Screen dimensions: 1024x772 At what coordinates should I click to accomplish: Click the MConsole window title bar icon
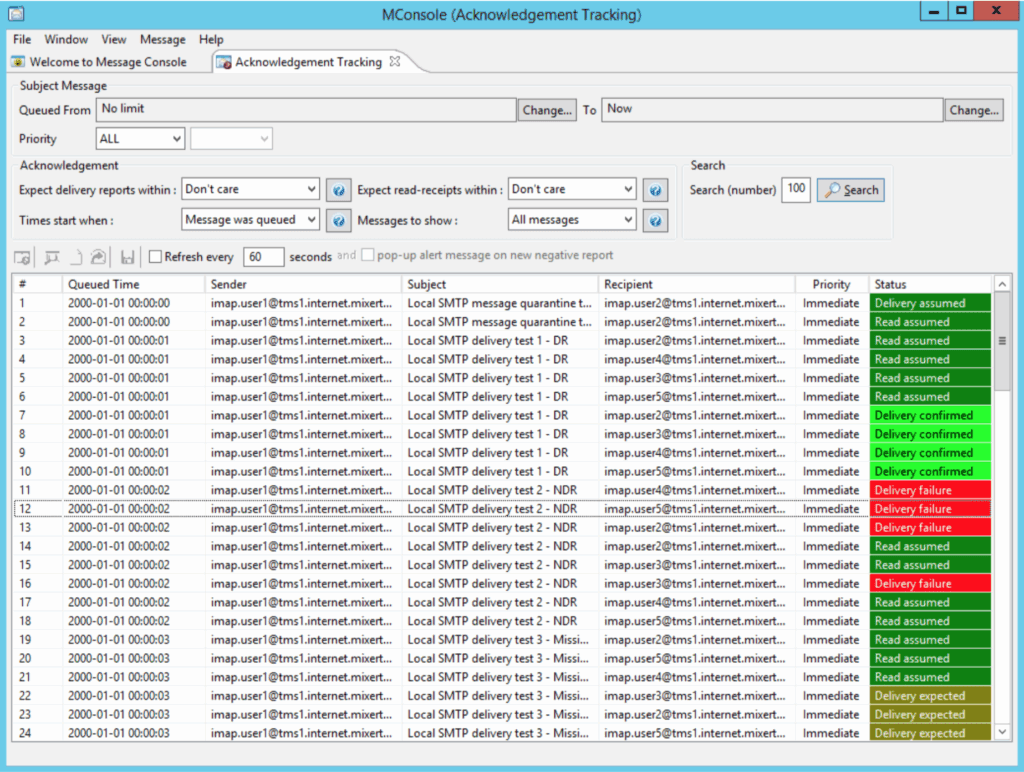pos(16,14)
